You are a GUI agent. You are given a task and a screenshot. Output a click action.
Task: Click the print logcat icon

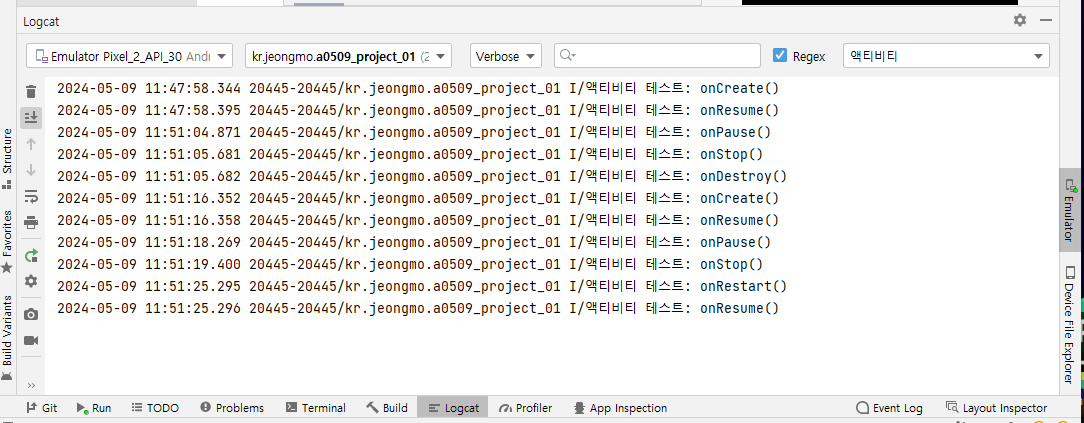pos(30,223)
